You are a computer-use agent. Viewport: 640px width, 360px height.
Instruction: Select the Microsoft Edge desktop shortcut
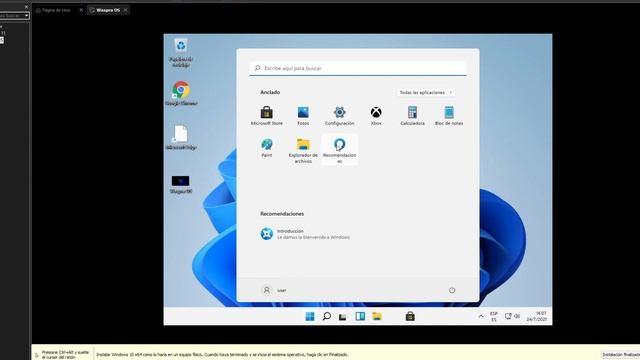(181, 137)
